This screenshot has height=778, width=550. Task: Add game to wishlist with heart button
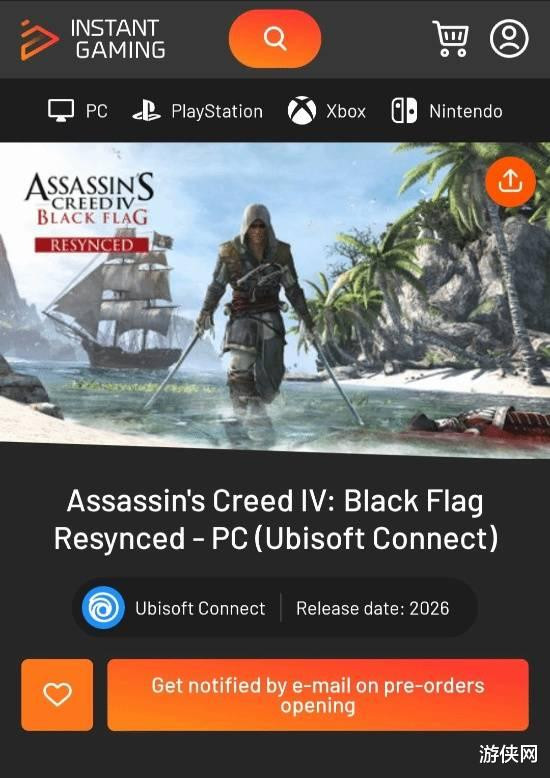(57, 695)
